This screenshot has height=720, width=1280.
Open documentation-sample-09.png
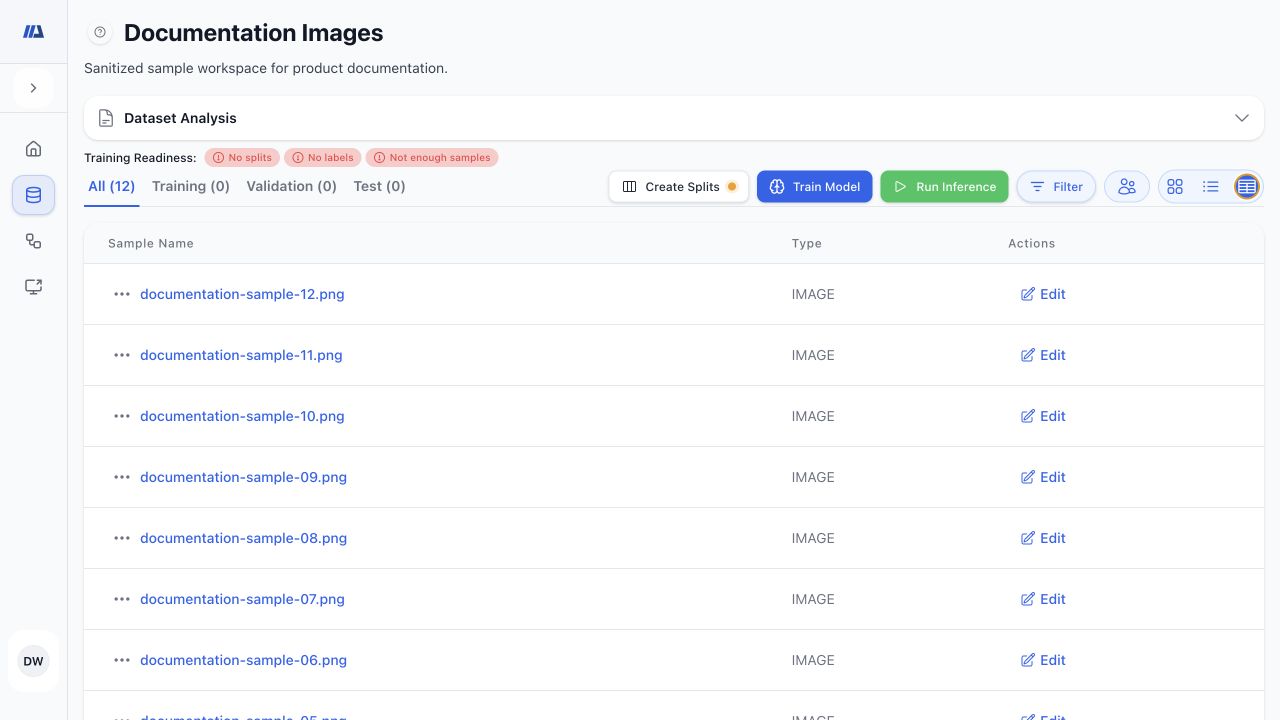pyautogui.click(x=243, y=477)
